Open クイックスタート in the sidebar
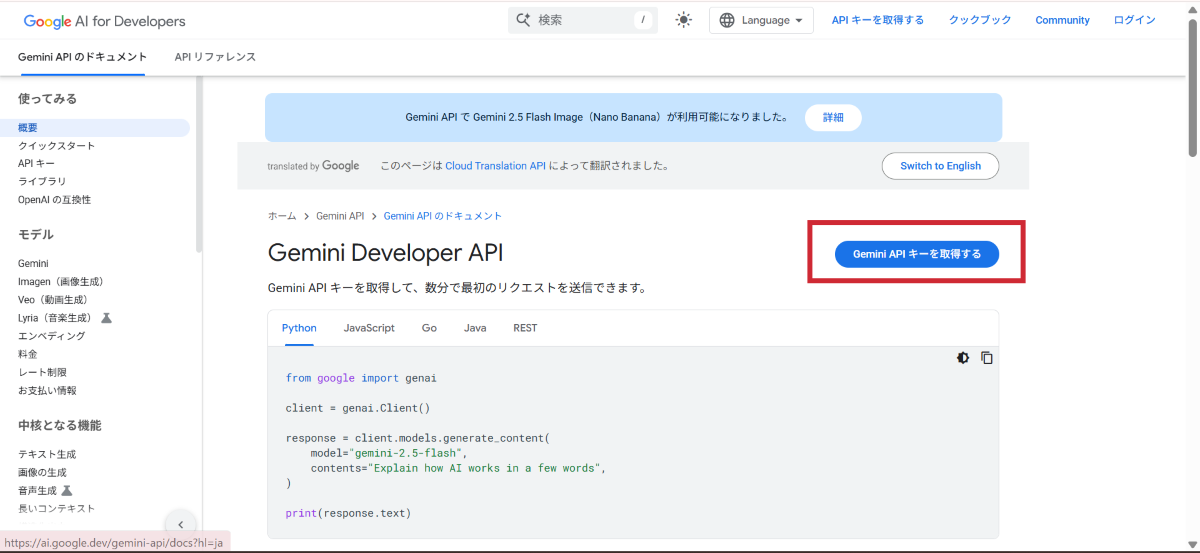Image resolution: width=1200 pixels, height=553 pixels. (57, 146)
